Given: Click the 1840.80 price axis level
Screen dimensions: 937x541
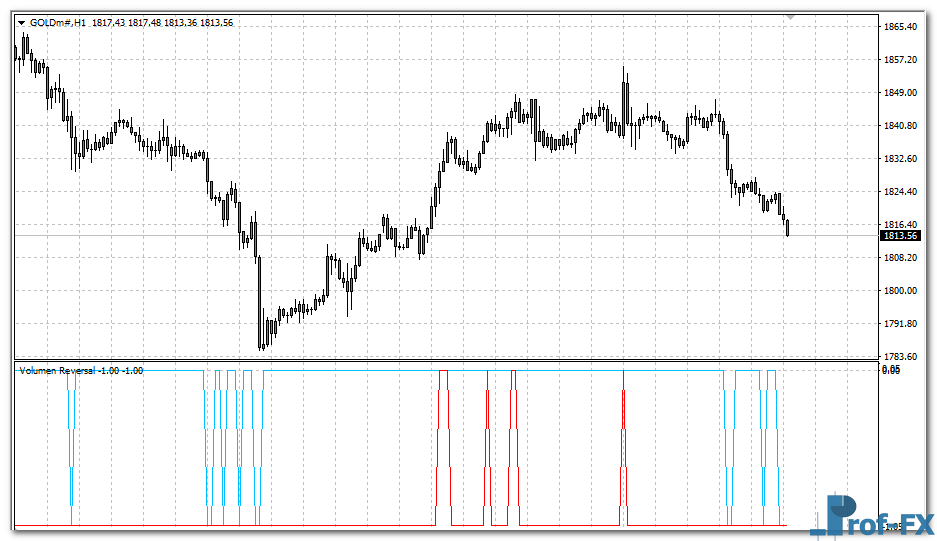Looking at the screenshot, I should click(x=900, y=126).
